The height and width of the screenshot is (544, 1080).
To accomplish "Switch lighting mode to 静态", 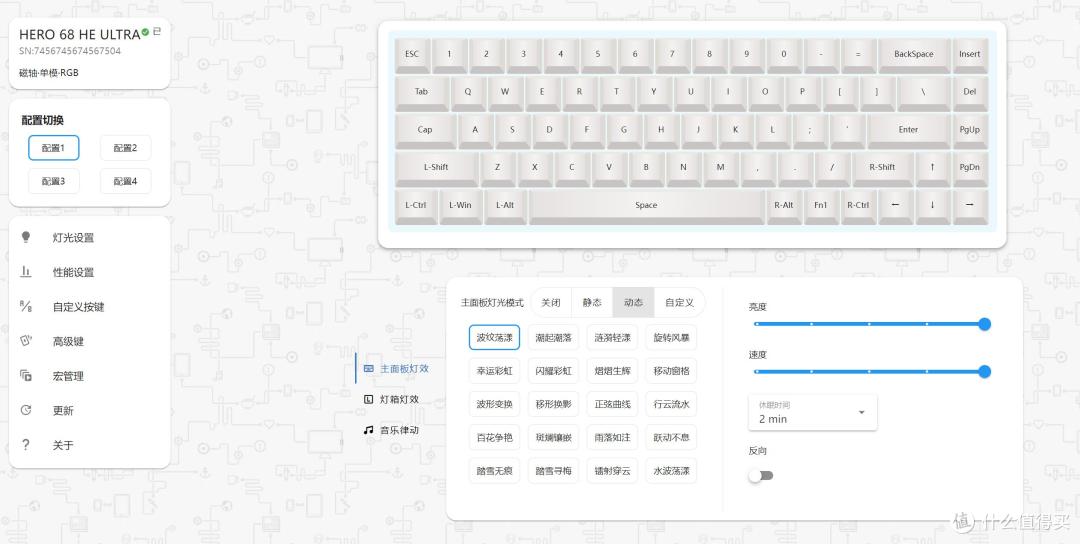I will 592,302.
